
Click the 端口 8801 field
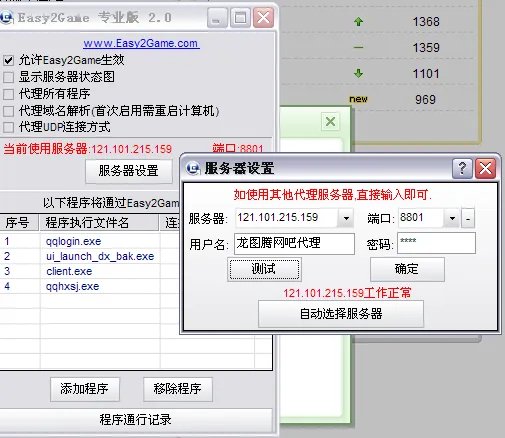421,218
